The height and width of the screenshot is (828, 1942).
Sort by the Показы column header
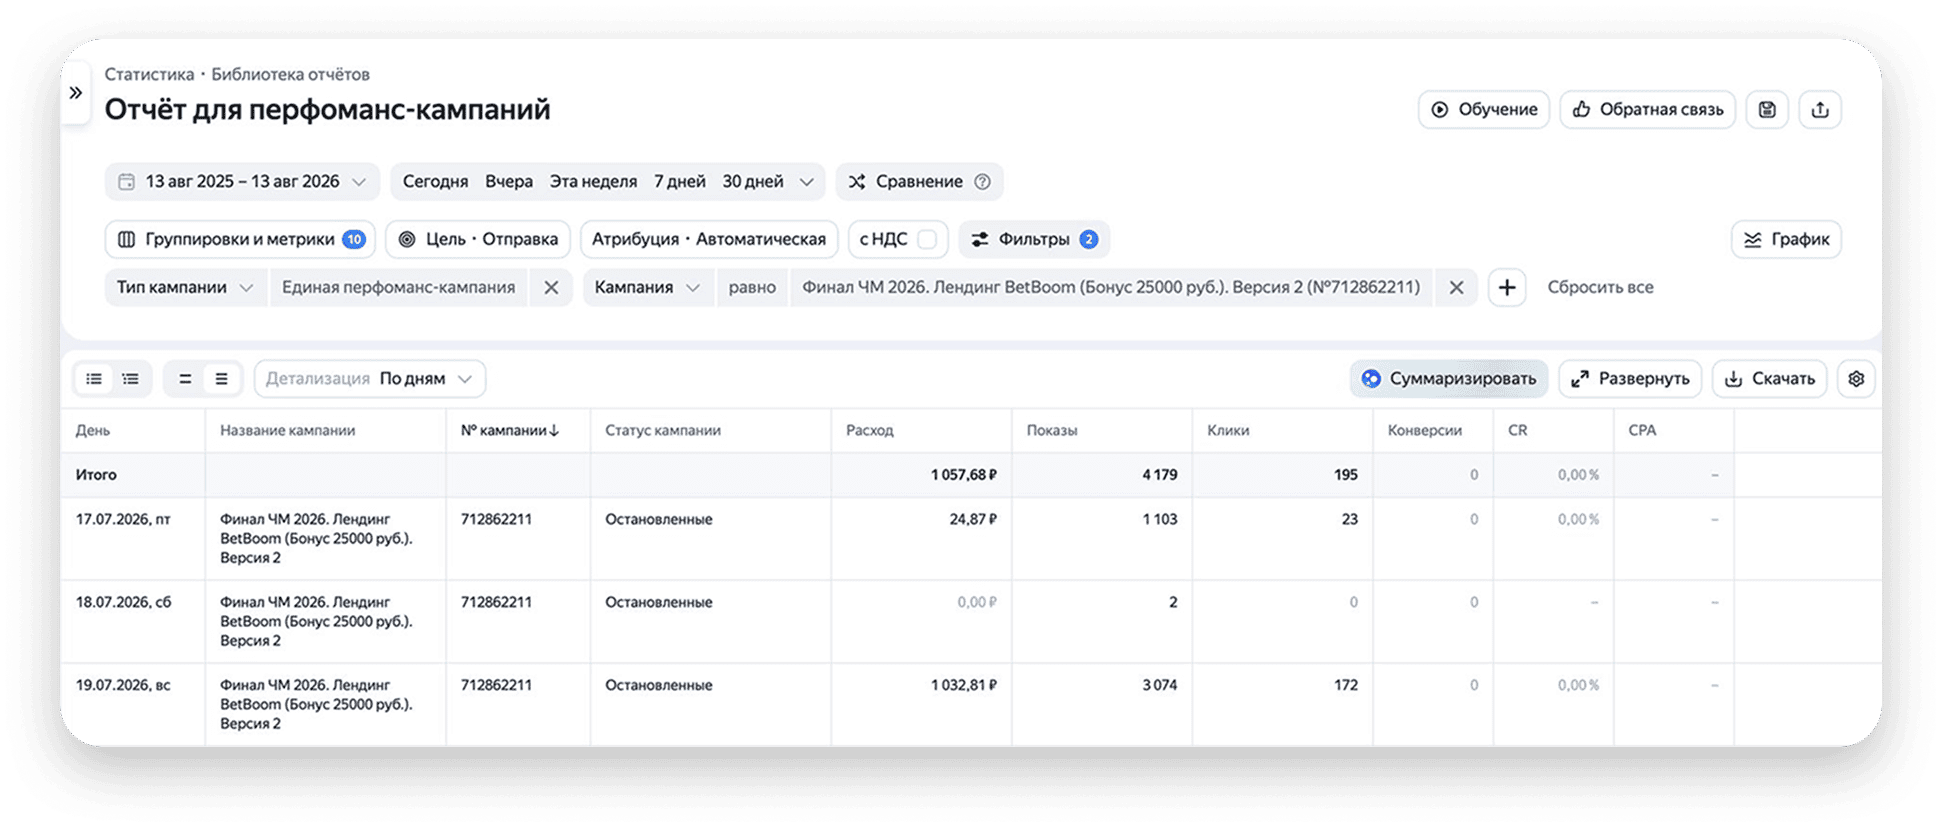(x=1052, y=431)
